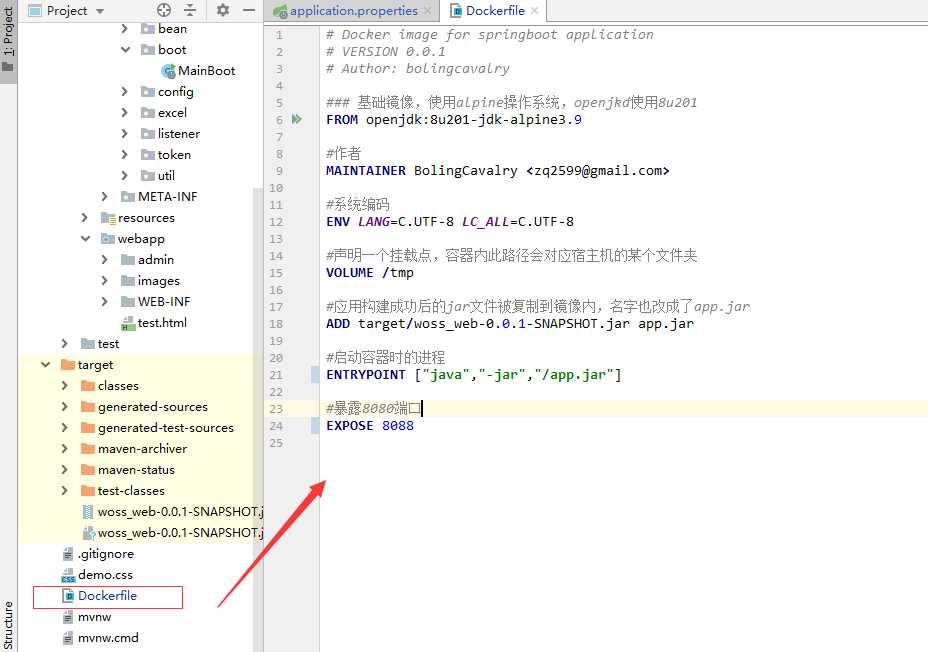Expand the images folder

[x=105, y=280]
